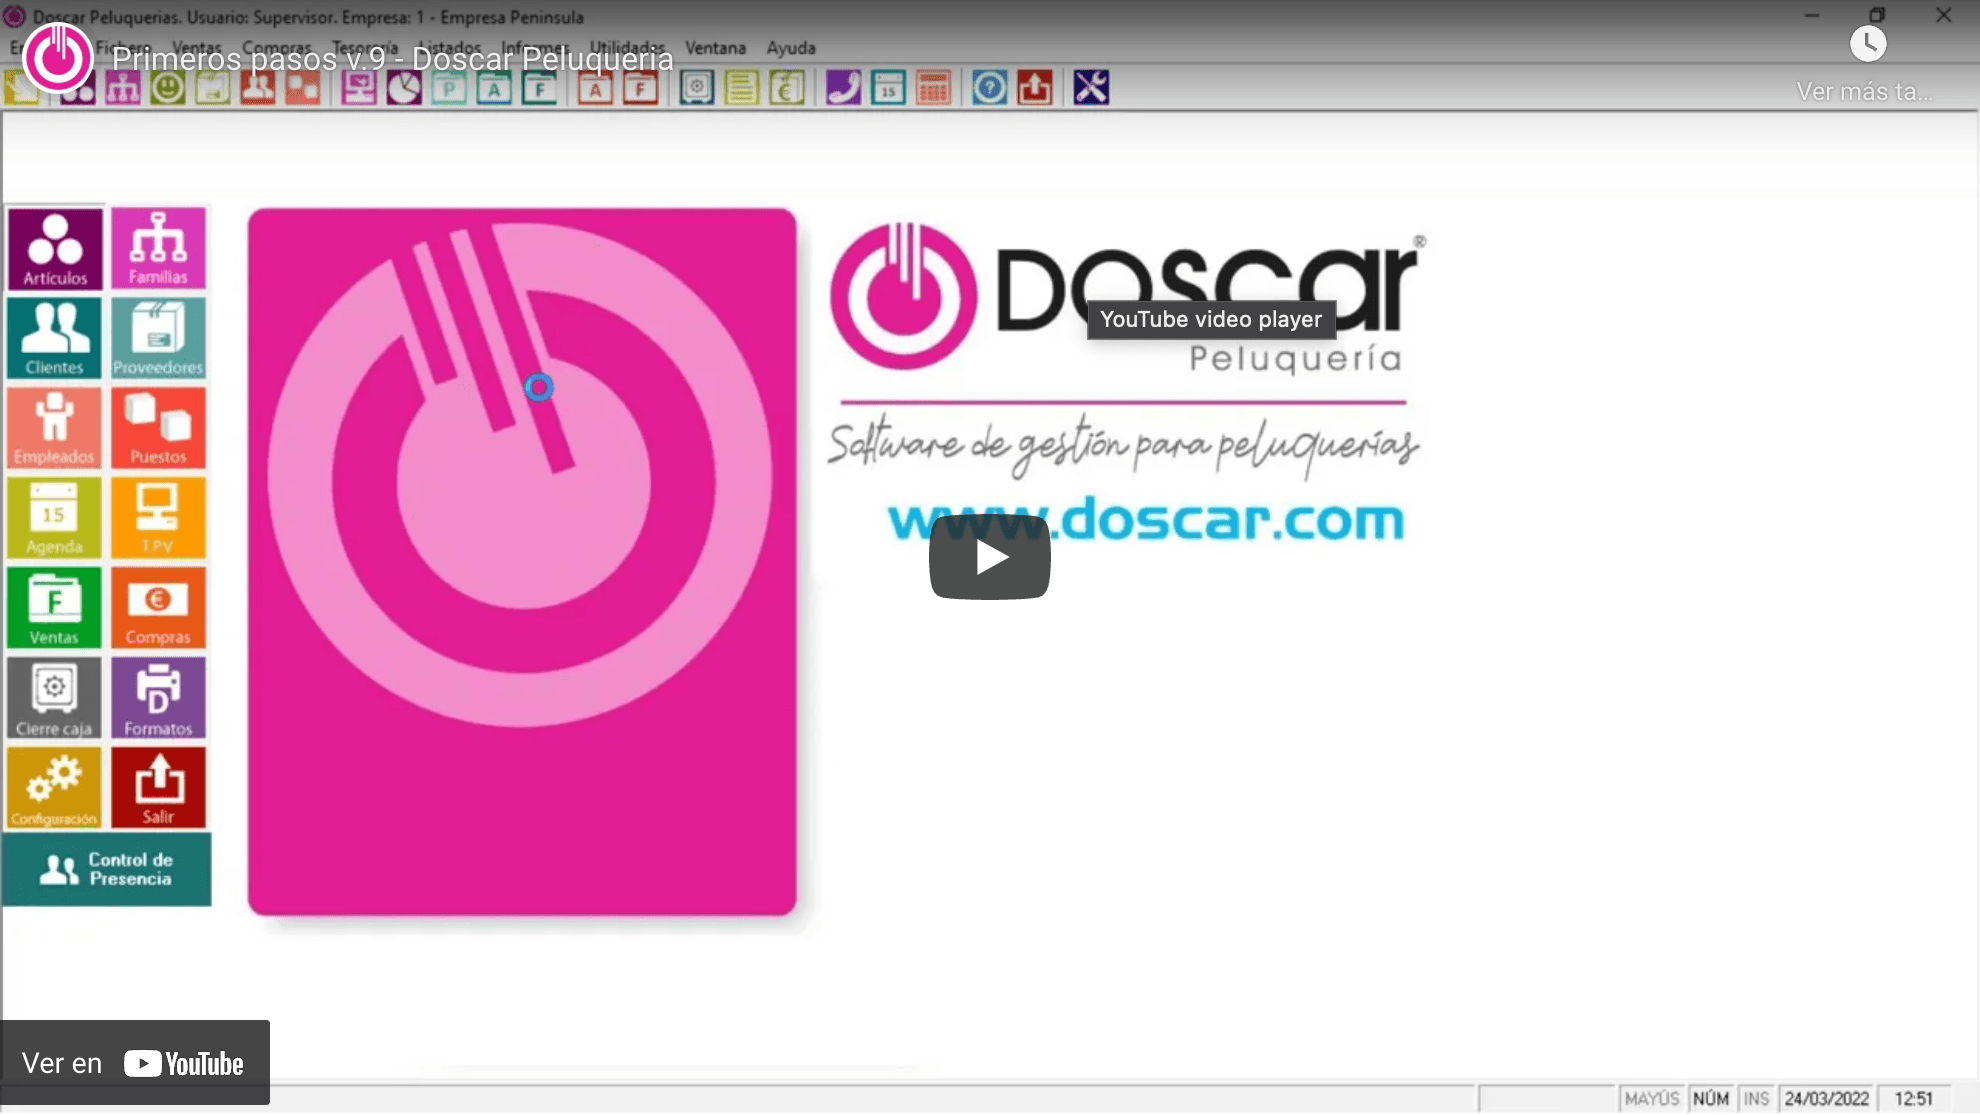The width and height of the screenshot is (1980, 1115).
Task: Open the Artículos tile in the sidebar
Action: (55, 249)
